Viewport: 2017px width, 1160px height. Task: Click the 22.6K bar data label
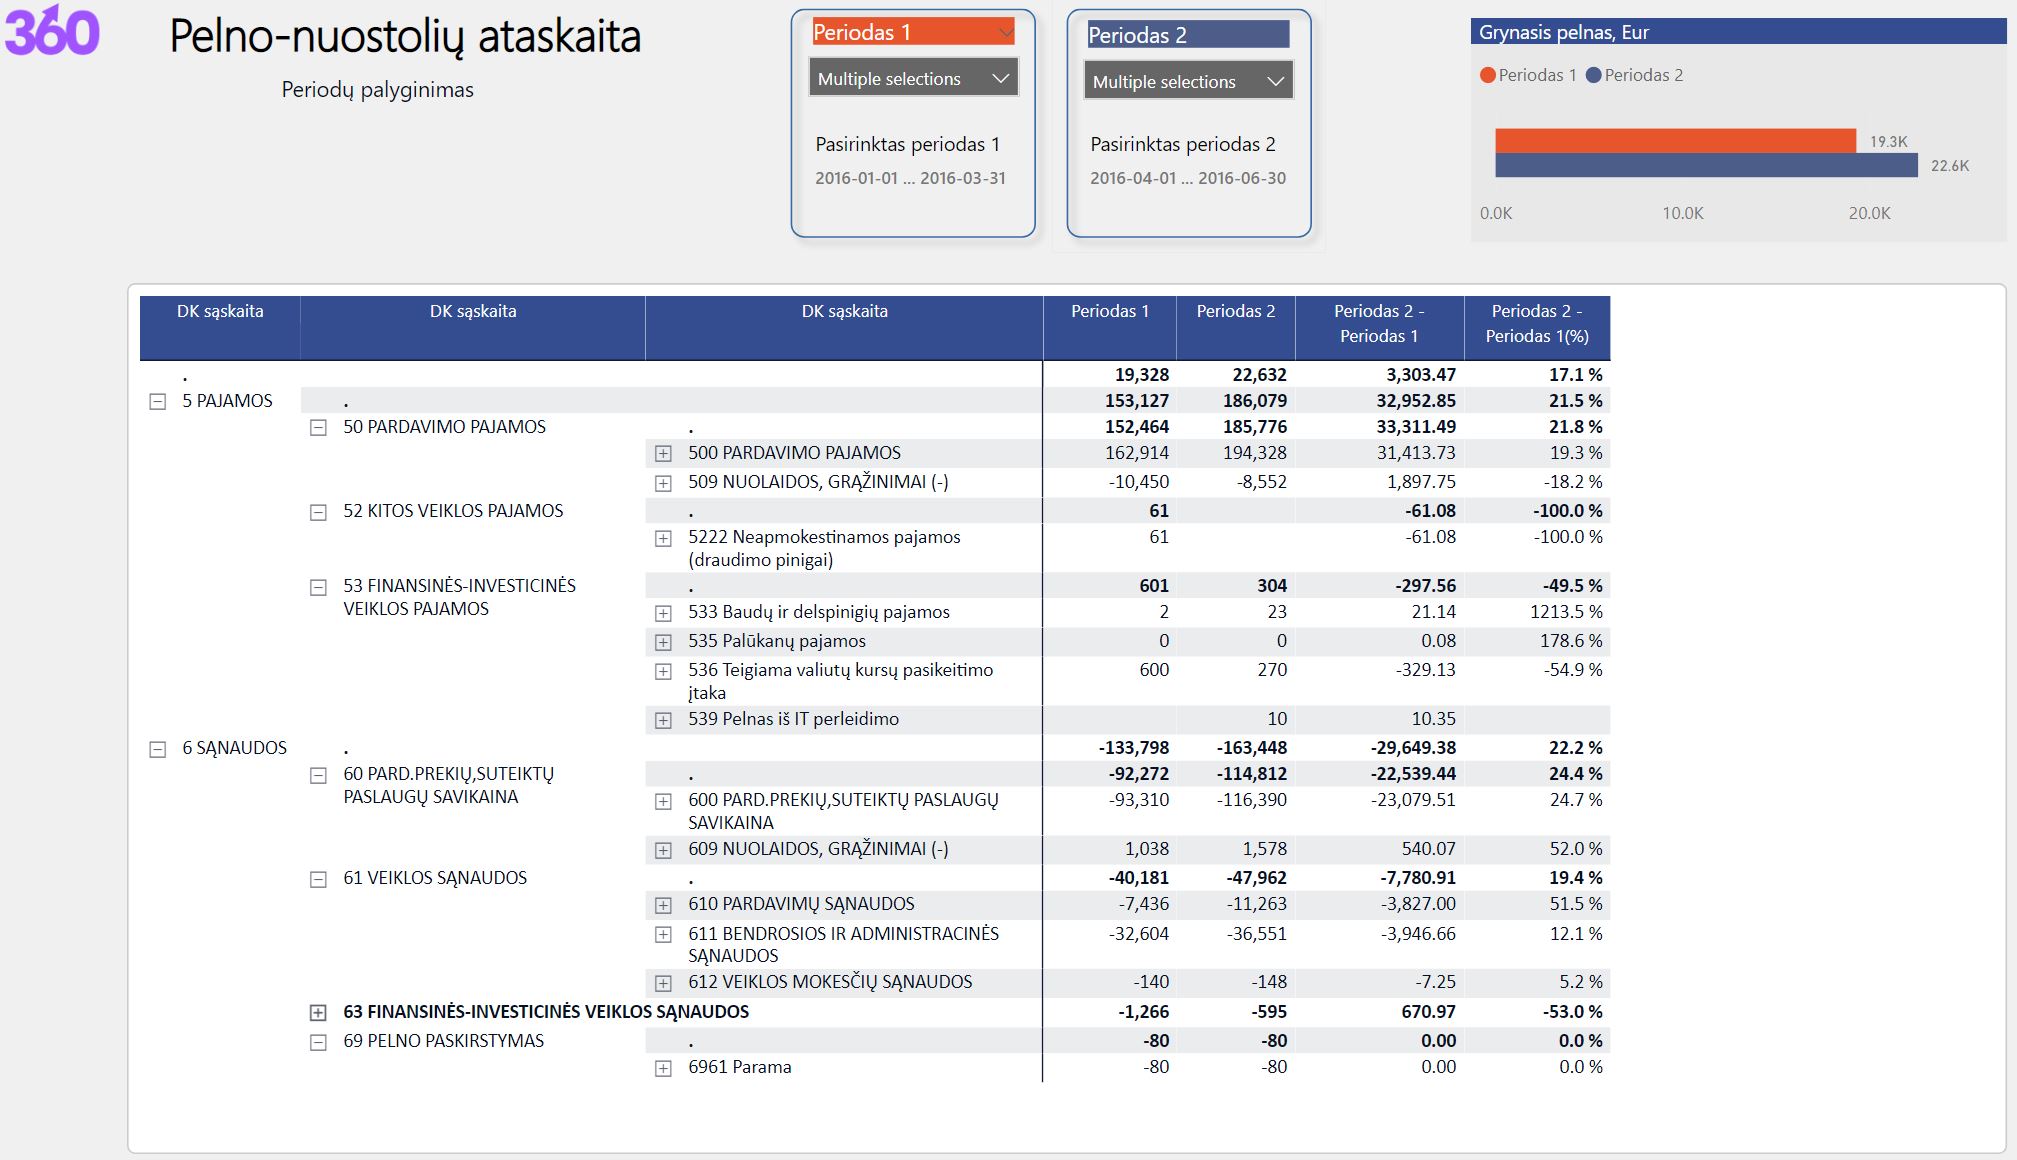[1950, 166]
